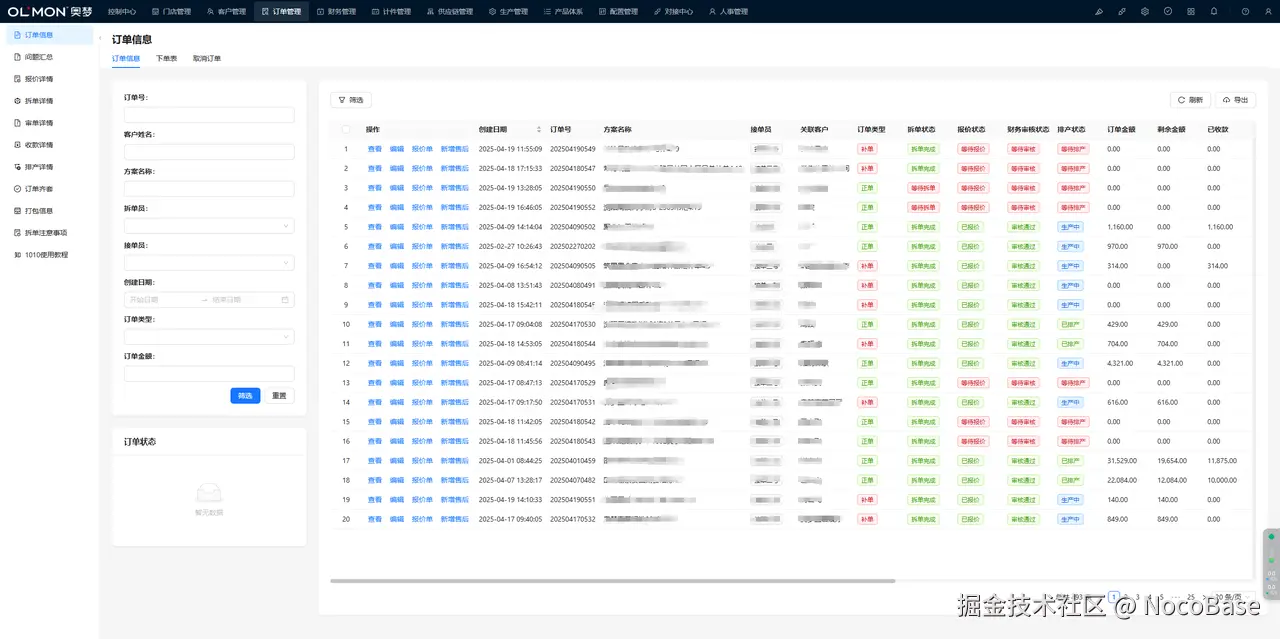Open 产品体系 in the top menu

[563, 11]
